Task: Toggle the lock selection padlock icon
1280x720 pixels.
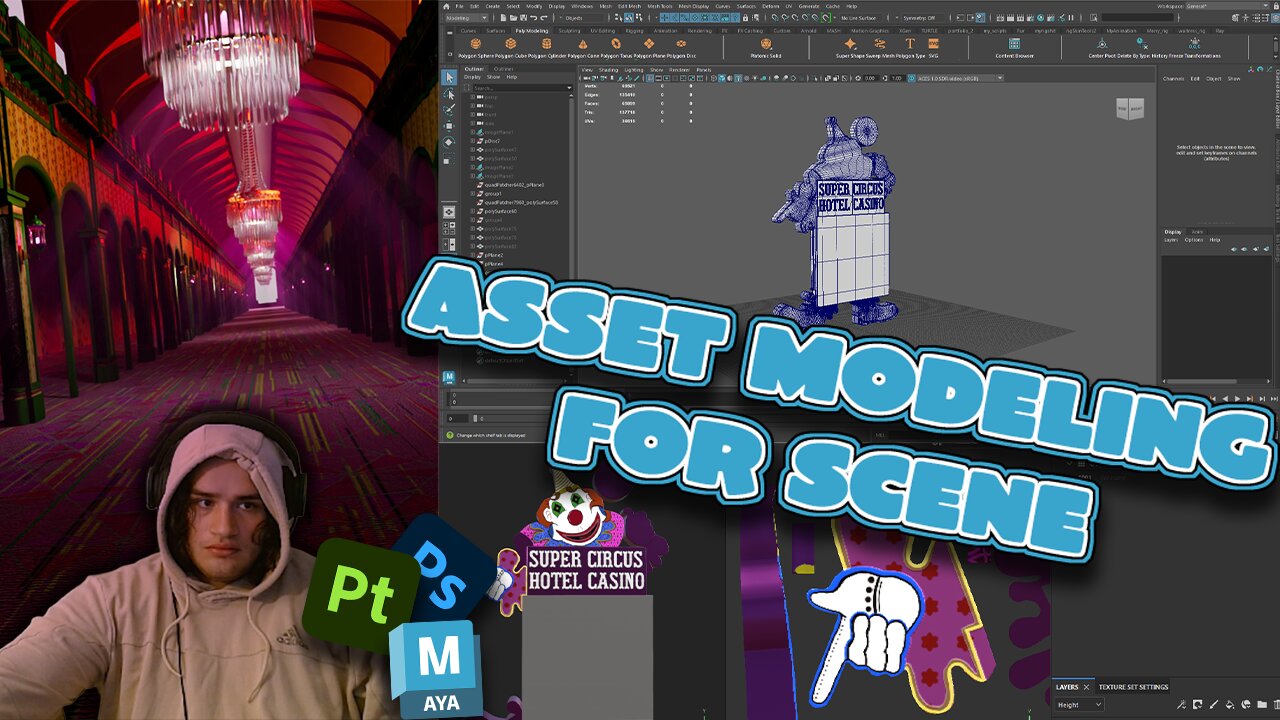Action: coord(745,18)
